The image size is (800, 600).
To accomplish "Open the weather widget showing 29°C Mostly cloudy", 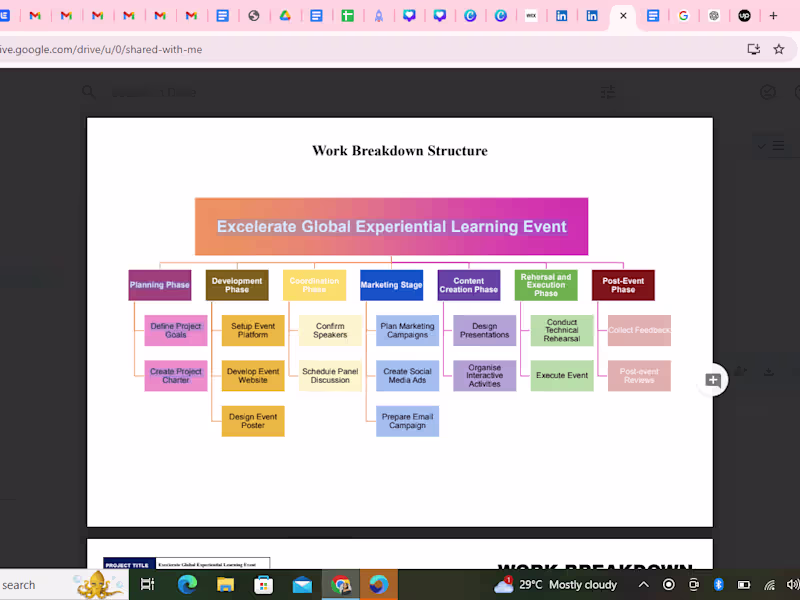I will [x=555, y=585].
